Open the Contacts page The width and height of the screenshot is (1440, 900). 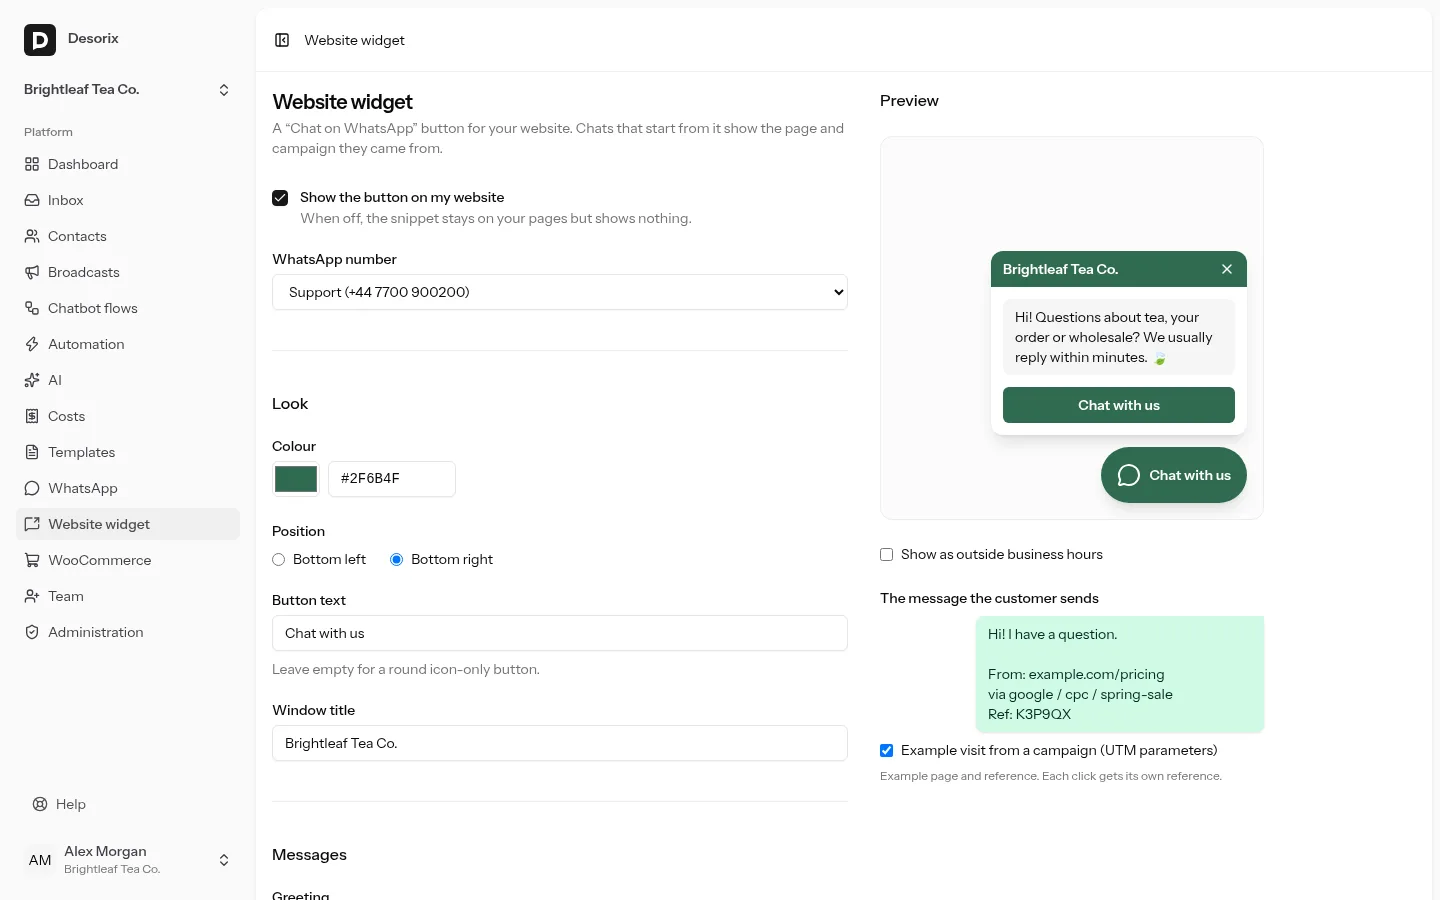(x=128, y=236)
